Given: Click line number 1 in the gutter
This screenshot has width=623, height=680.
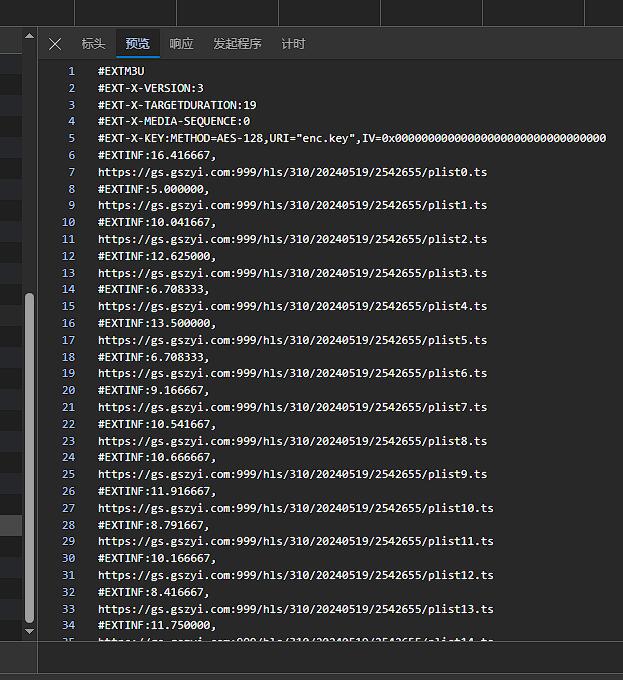Looking at the screenshot, I should click(x=71, y=71).
